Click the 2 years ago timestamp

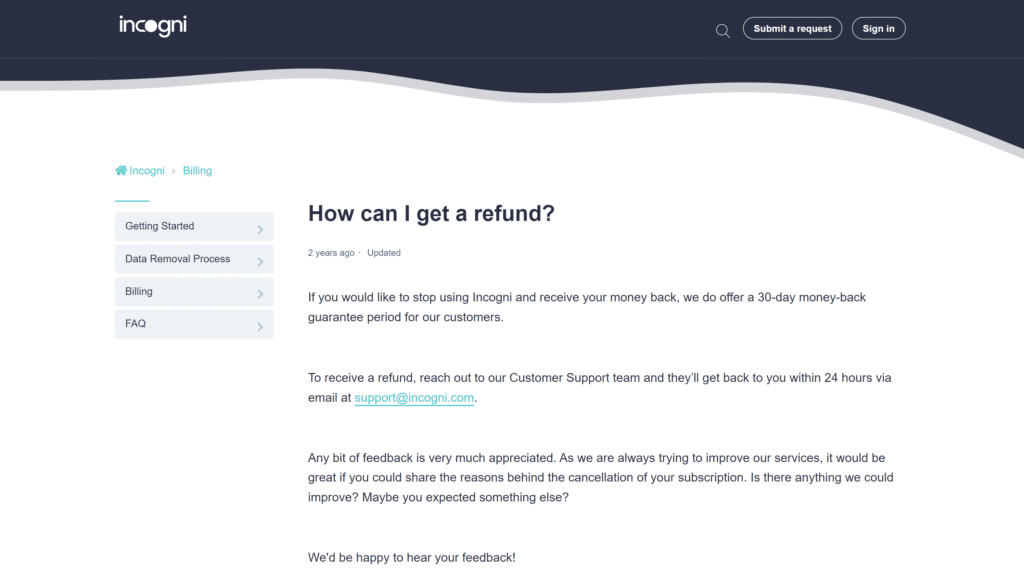click(x=331, y=253)
